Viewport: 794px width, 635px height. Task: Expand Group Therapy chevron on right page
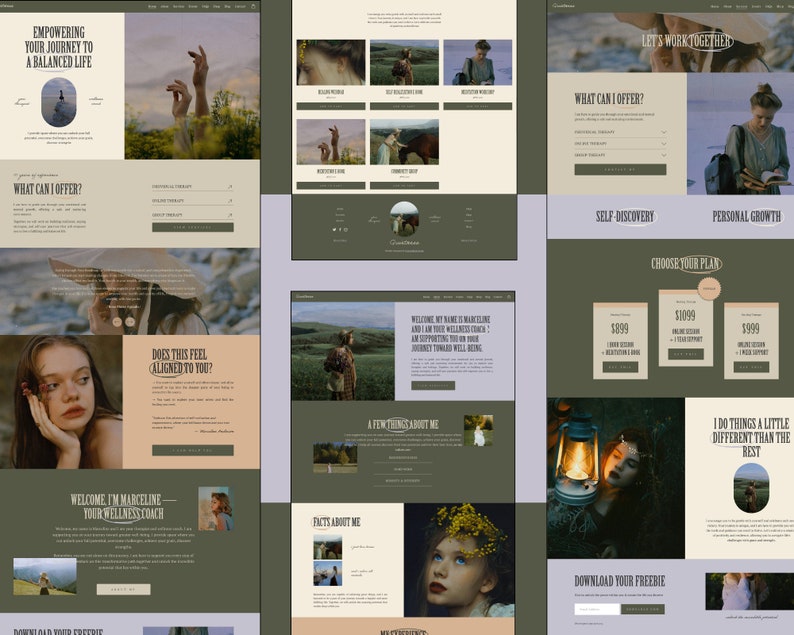[663, 155]
